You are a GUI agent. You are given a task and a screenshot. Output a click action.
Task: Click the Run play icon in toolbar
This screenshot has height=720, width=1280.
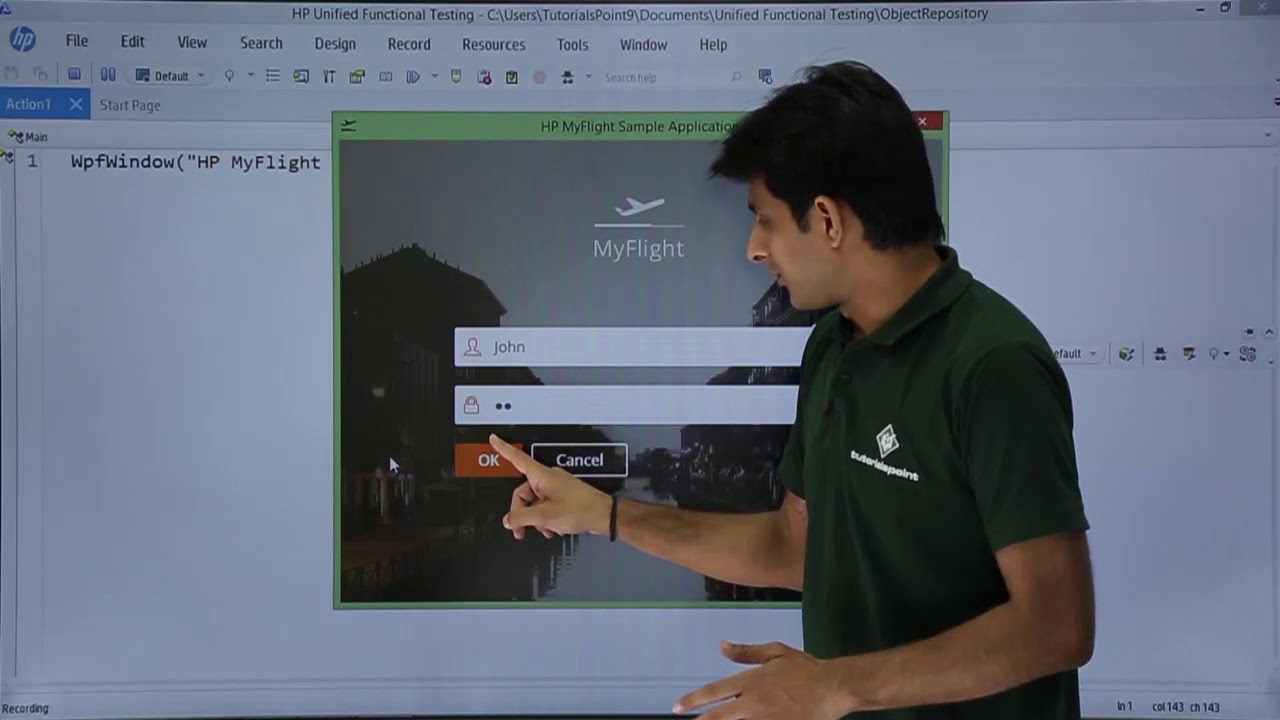click(413, 76)
